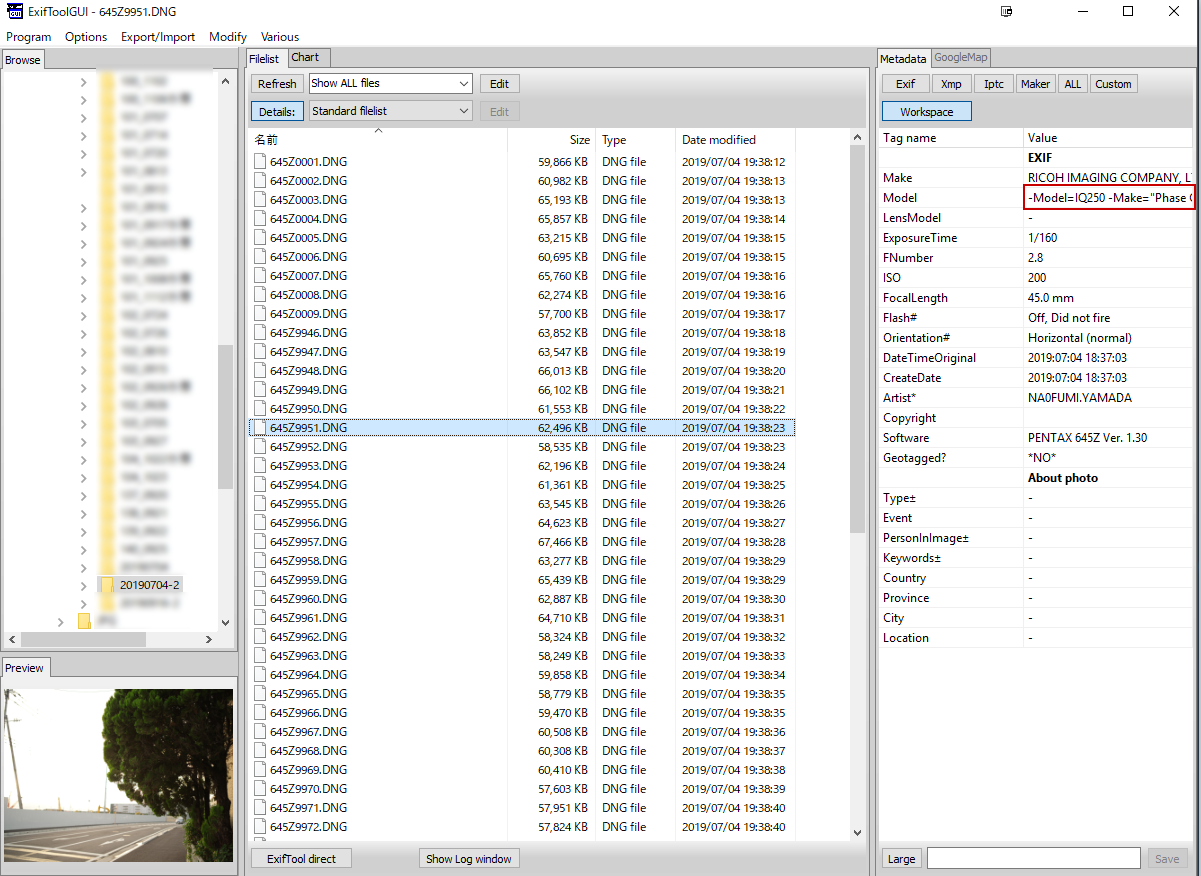Click the ExifTool direct button
This screenshot has width=1201, height=876.
point(301,859)
